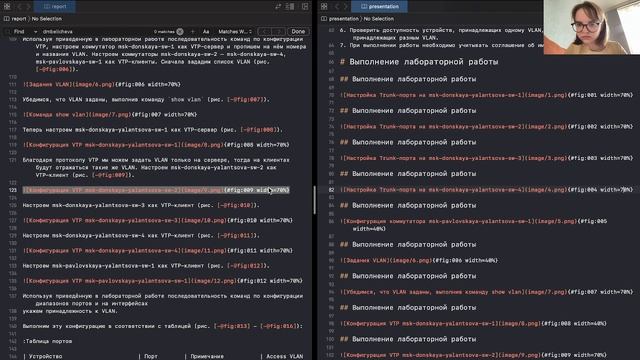Go back in report editor history
The width and height of the screenshot is (640, 360).
pos(18,7)
